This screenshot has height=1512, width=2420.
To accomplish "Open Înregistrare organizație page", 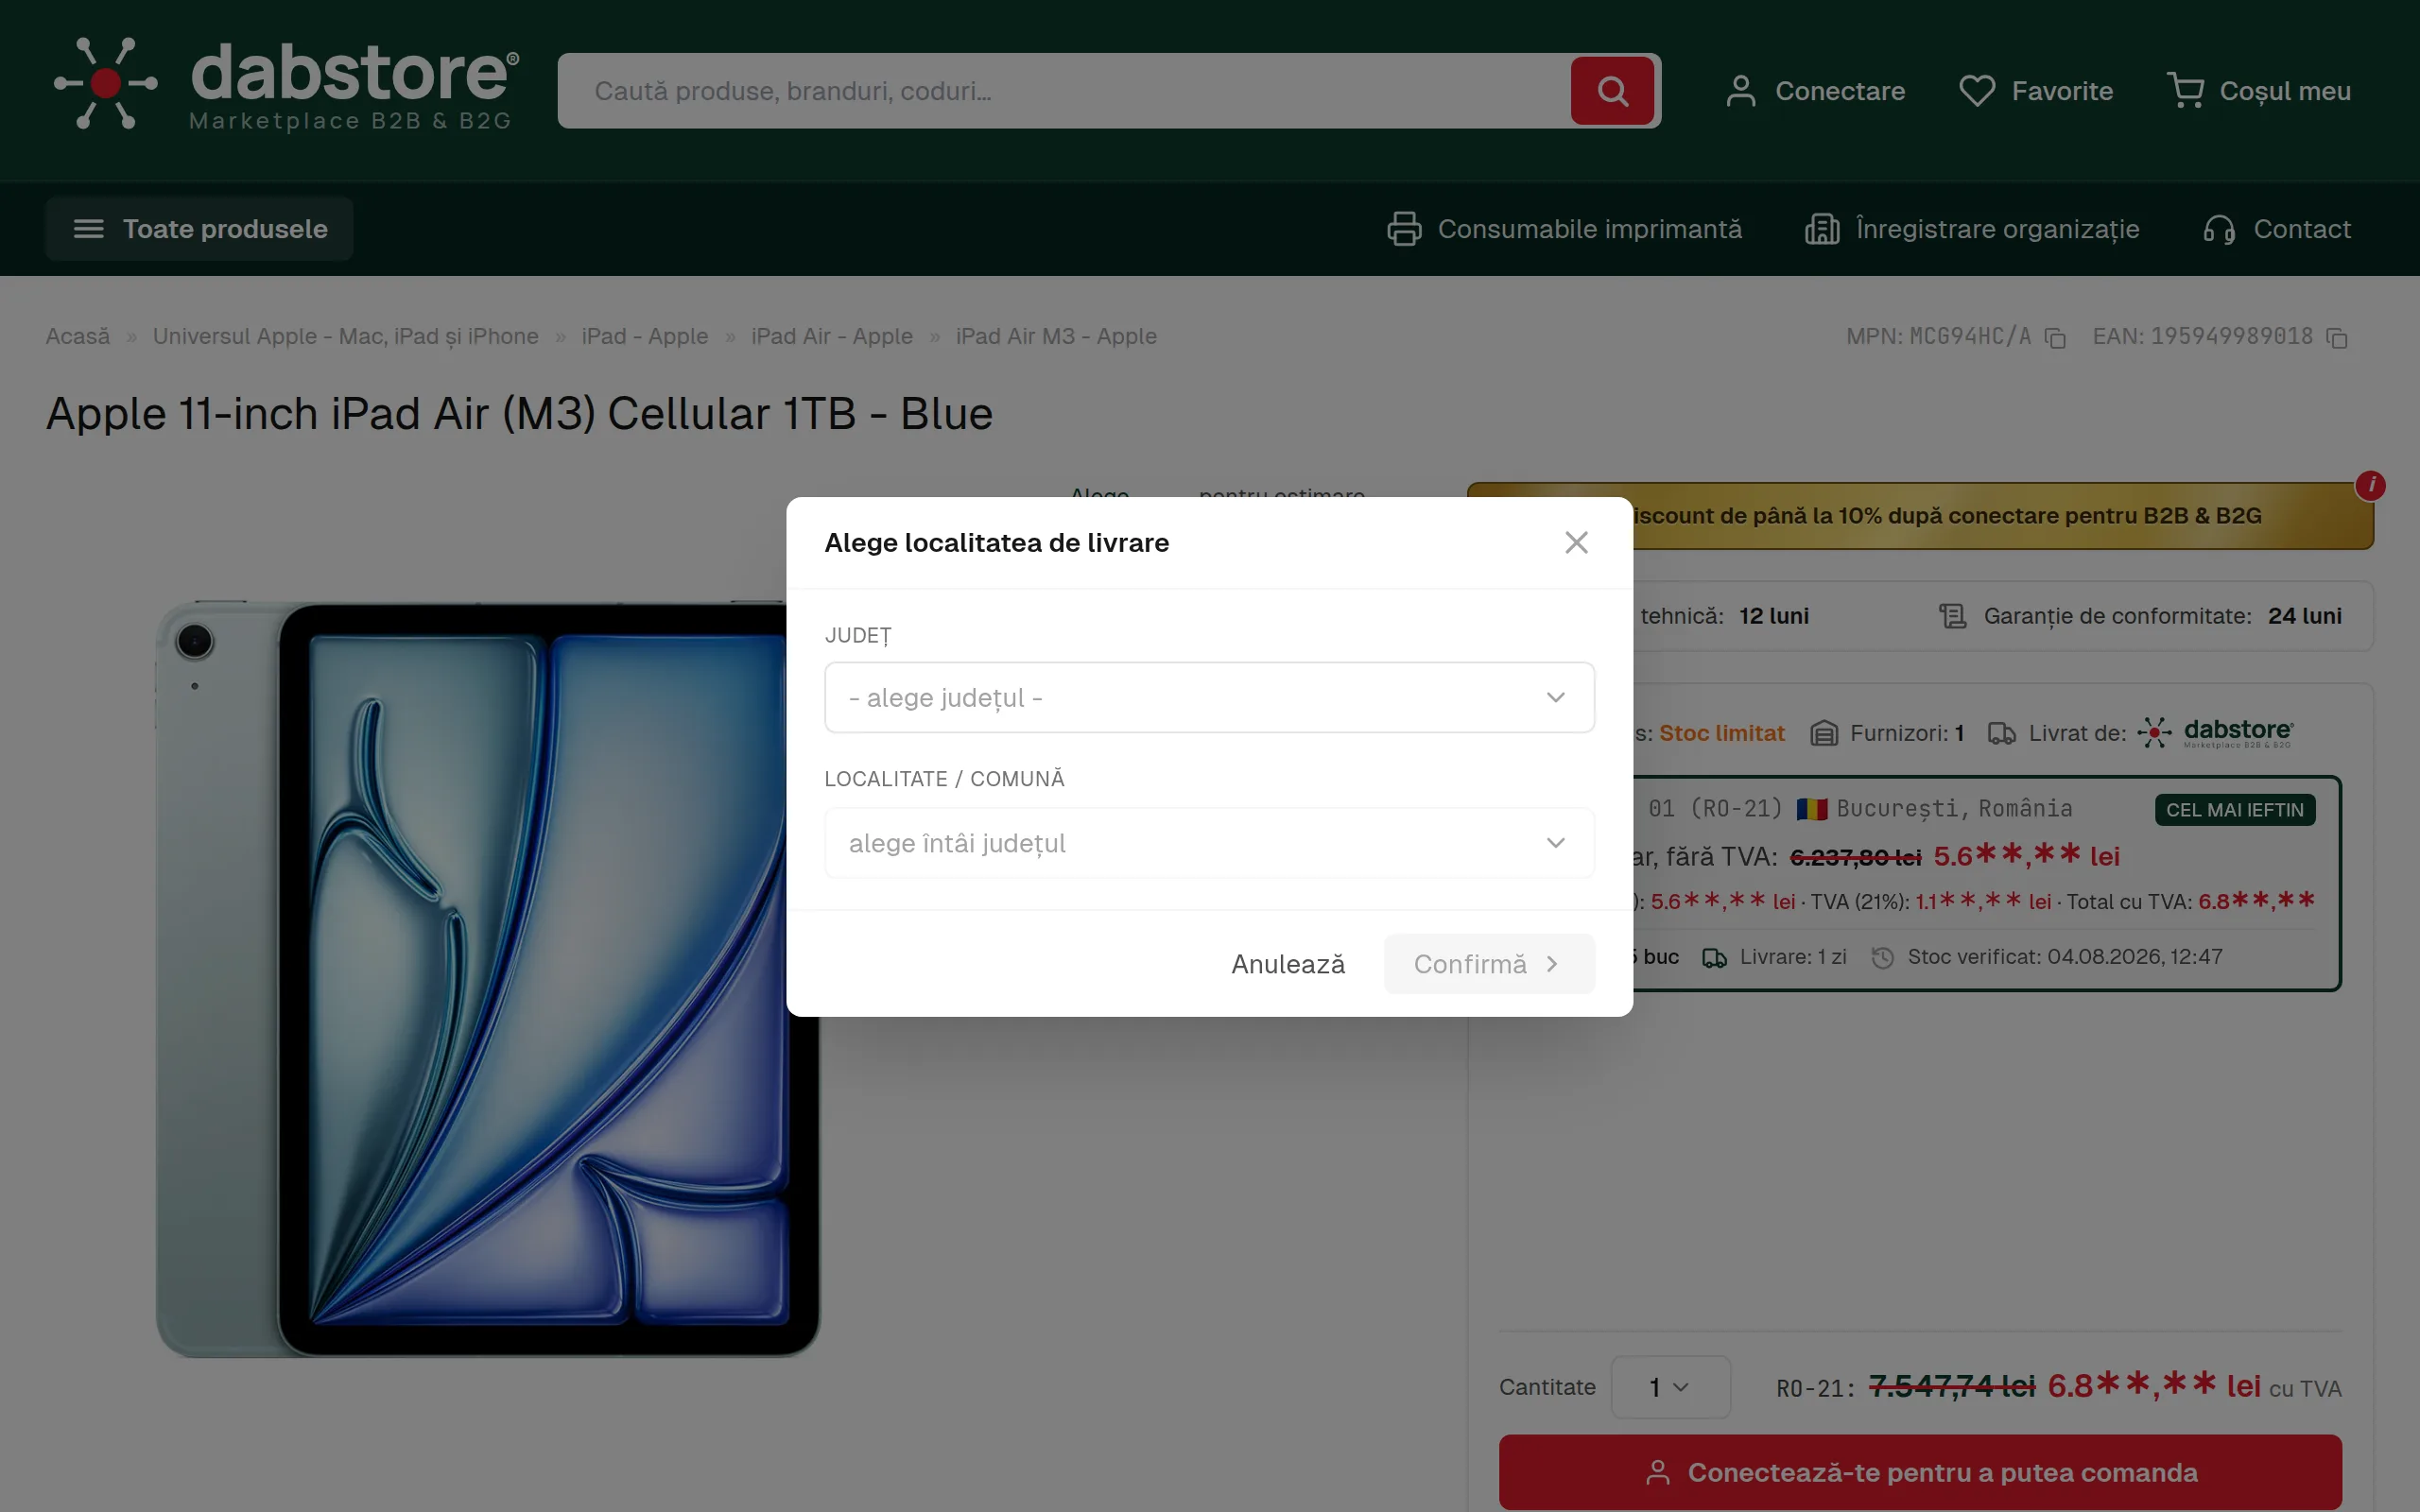I will 1972,229.
